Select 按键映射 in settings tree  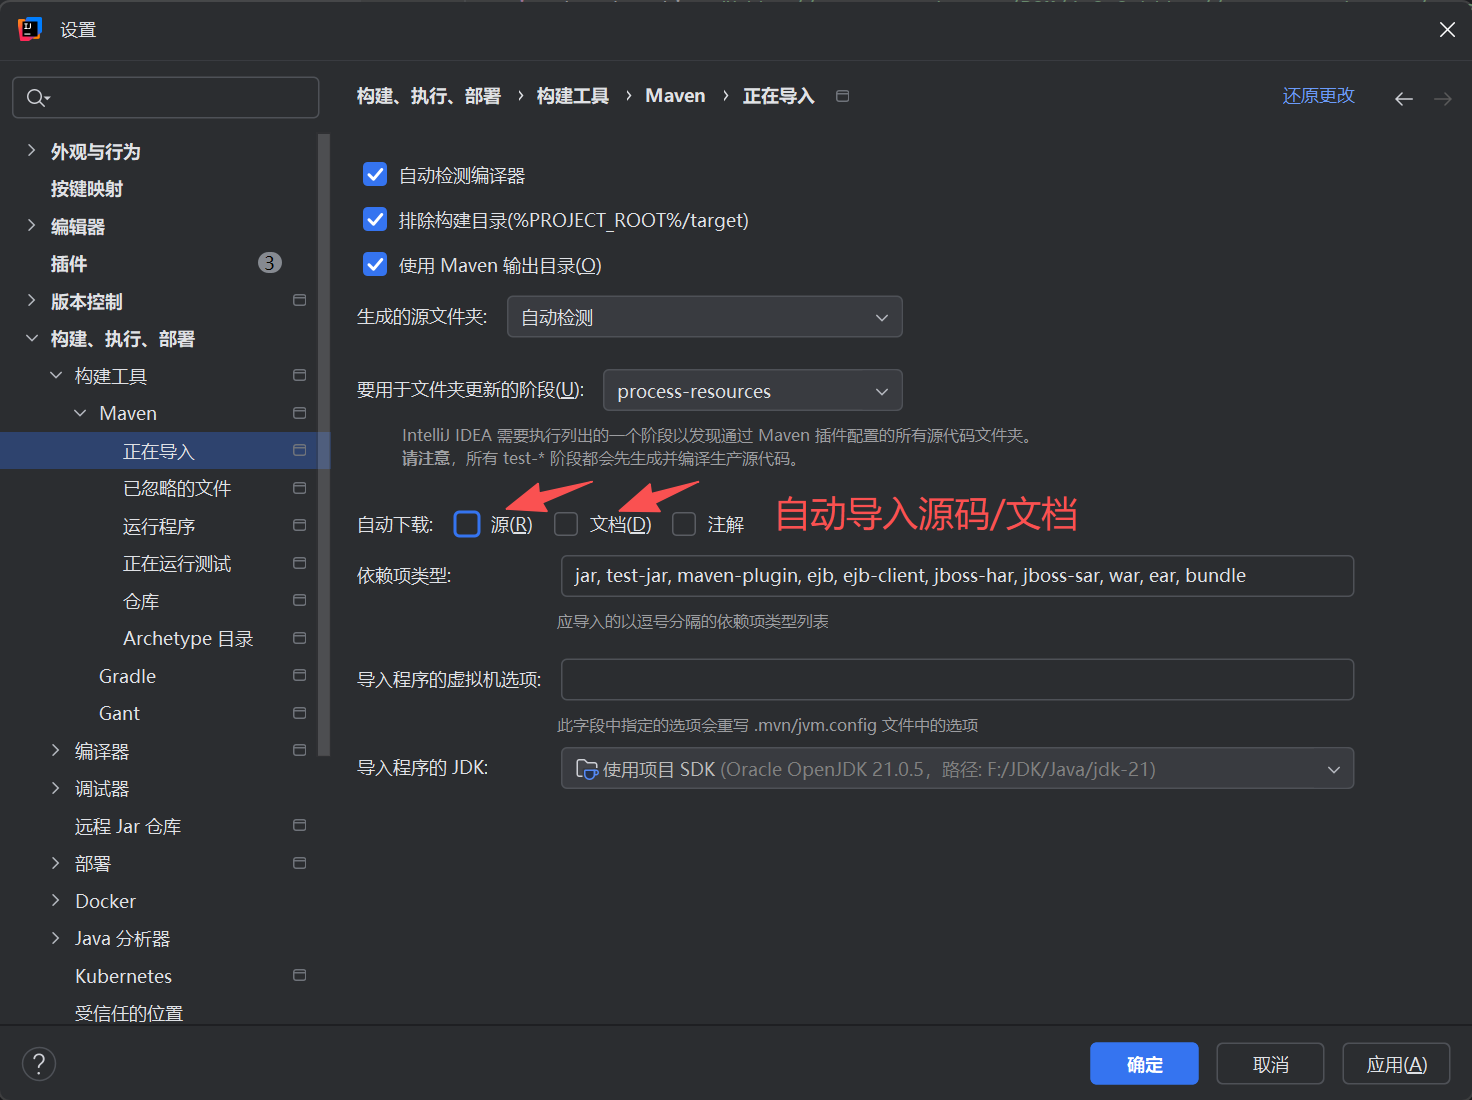87,189
